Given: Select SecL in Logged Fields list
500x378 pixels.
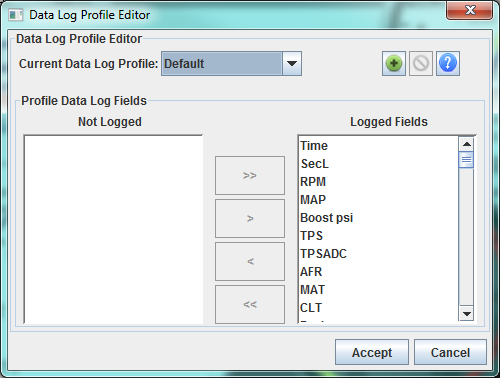Looking at the screenshot, I should click(x=379, y=164).
